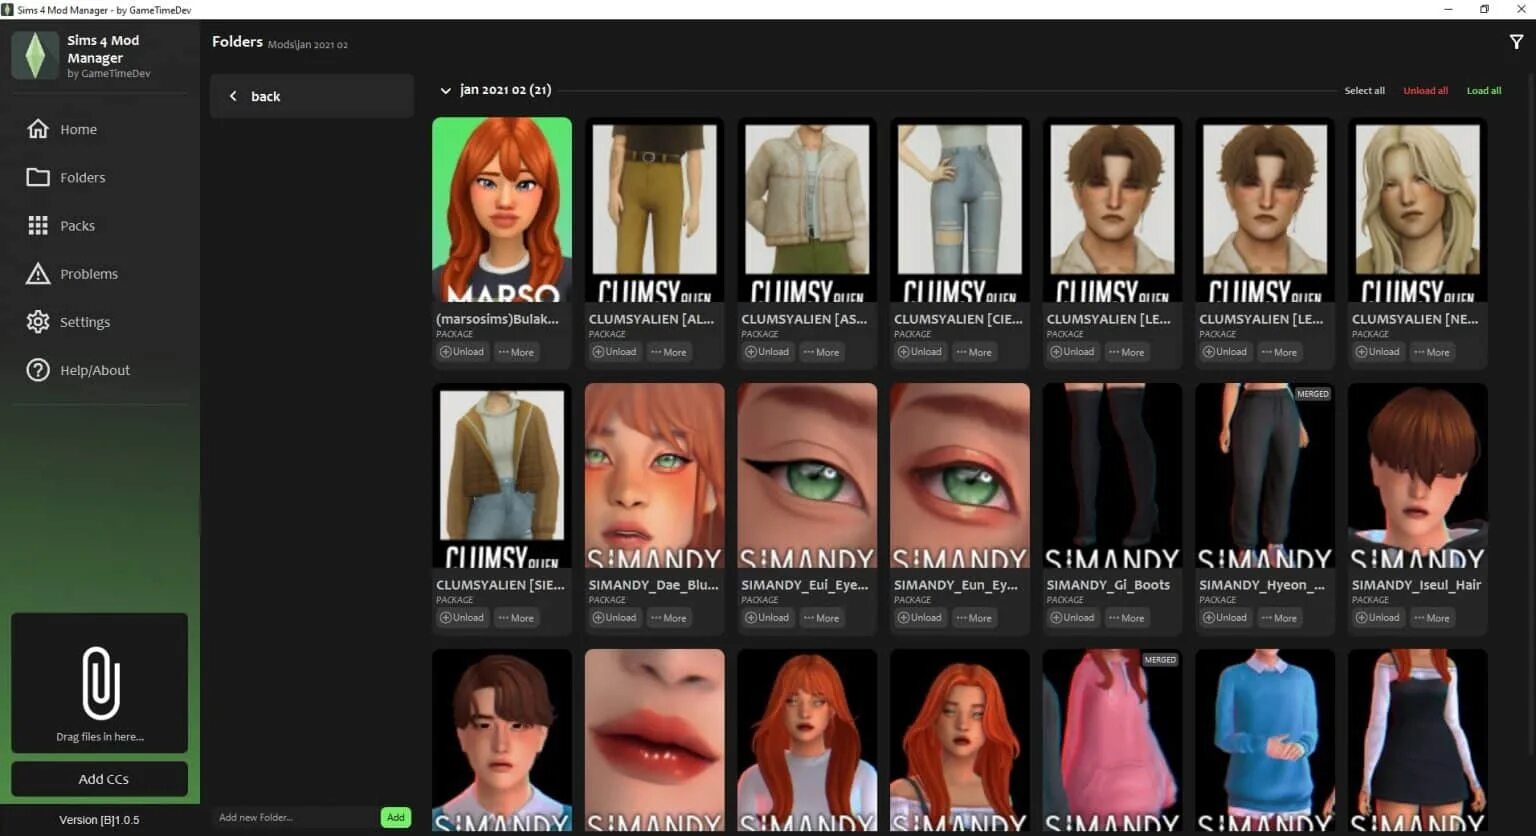1536x836 pixels.
Task: Select the CLUMSYALIEN [CIE... jeans thumbnail
Action: click(960, 210)
